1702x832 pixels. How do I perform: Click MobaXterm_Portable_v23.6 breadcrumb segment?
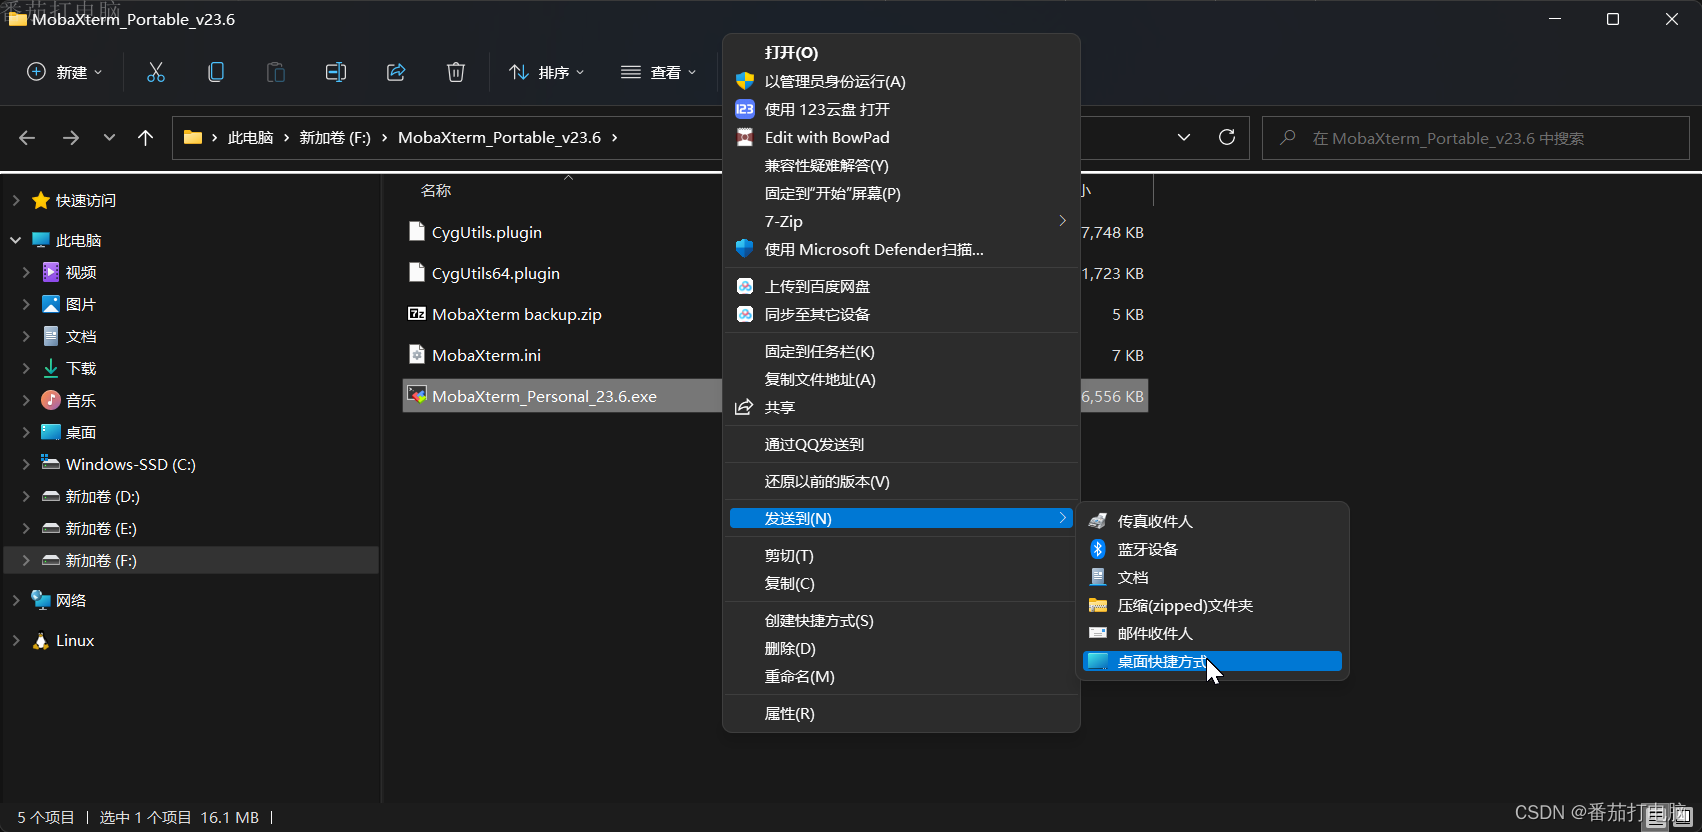tap(499, 138)
